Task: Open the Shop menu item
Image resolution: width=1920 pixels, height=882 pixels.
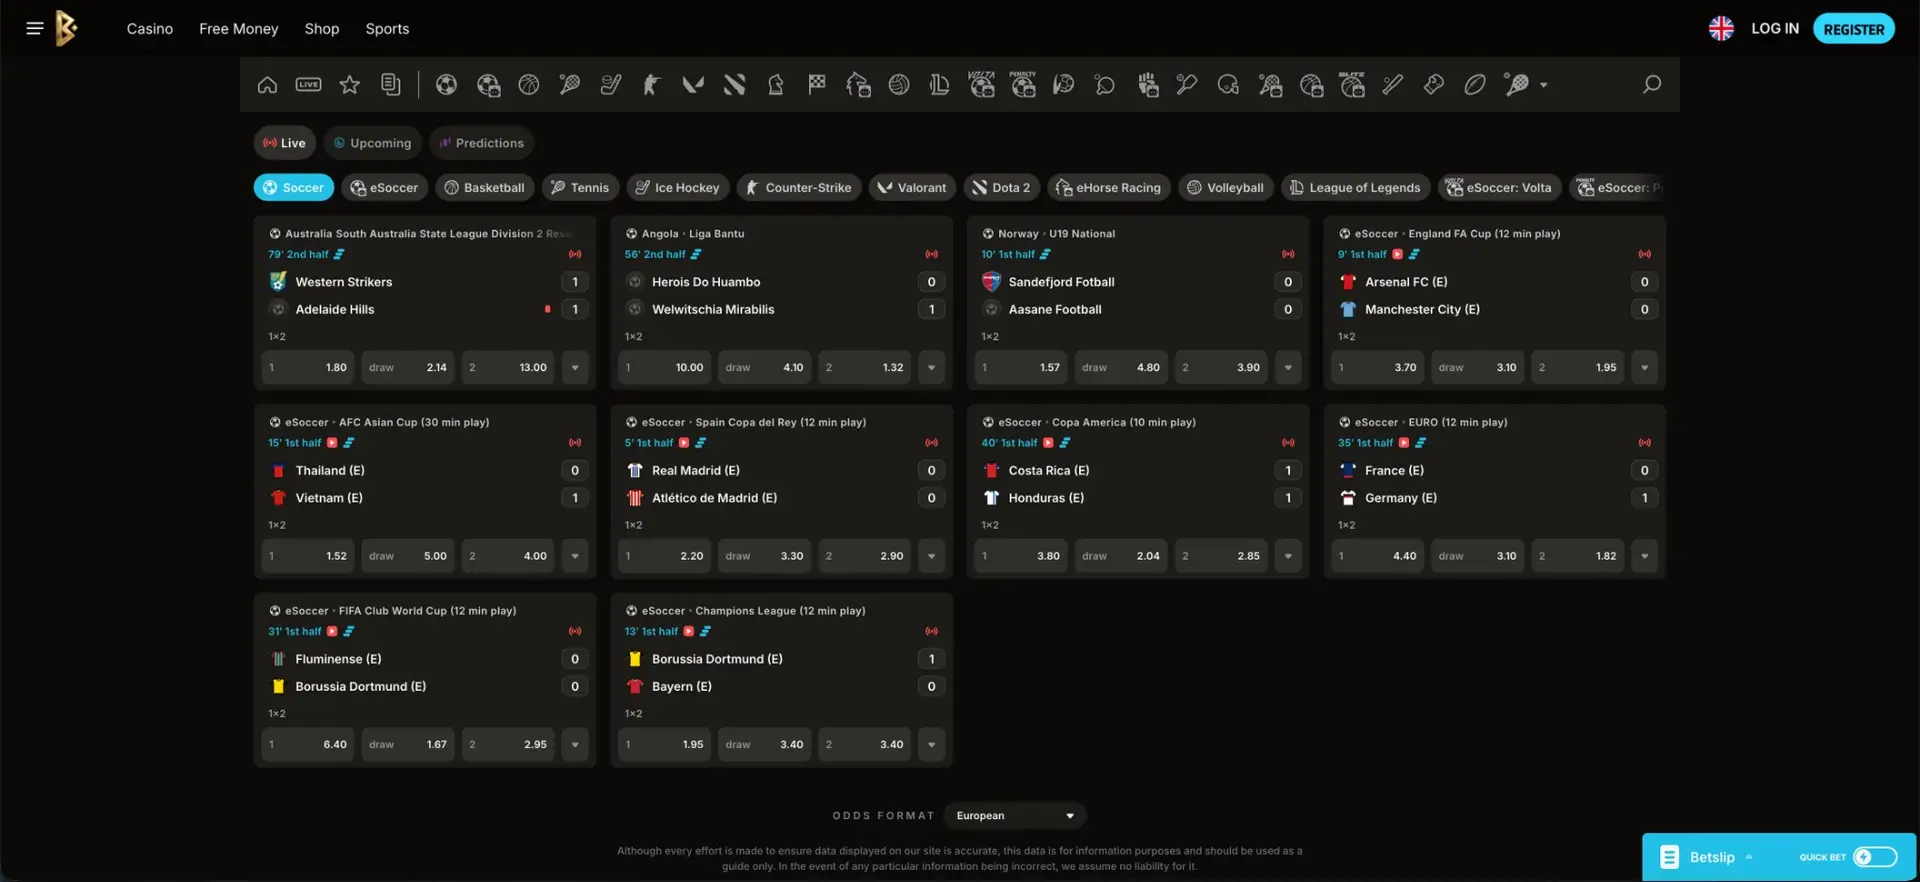Action: pos(322,29)
